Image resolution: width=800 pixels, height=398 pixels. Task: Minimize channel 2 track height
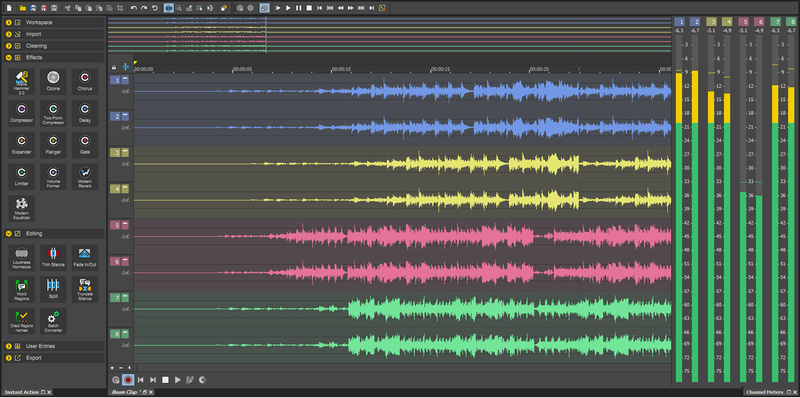click(125, 116)
